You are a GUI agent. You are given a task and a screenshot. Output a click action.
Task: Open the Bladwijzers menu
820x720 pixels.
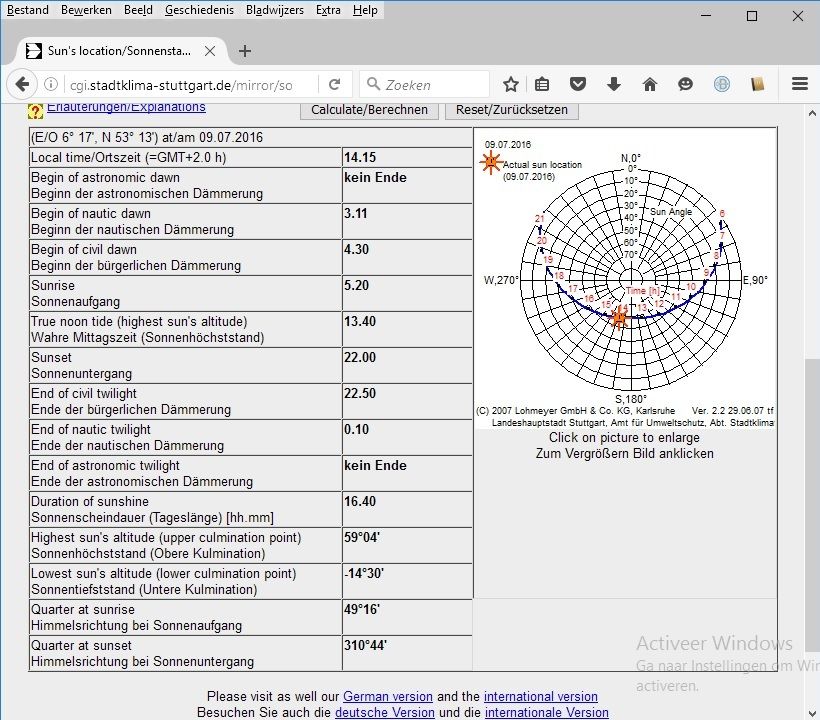(x=274, y=10)
